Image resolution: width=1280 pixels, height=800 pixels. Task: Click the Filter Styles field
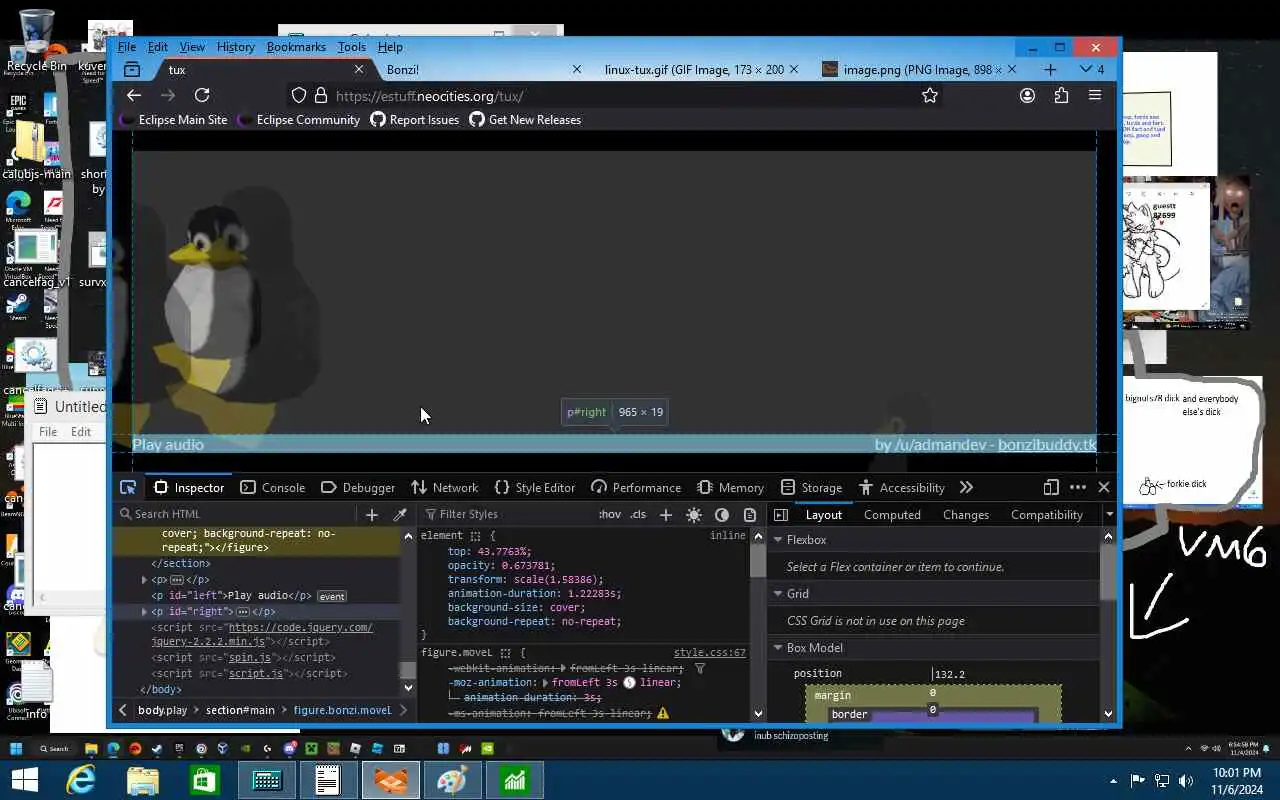coord(505,514)
